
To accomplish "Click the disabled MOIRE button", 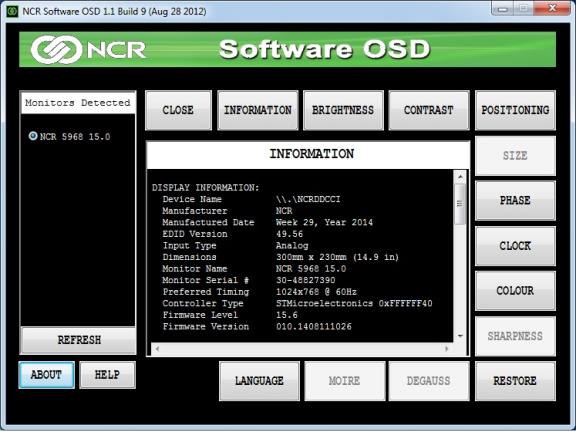I will (345, 381).
